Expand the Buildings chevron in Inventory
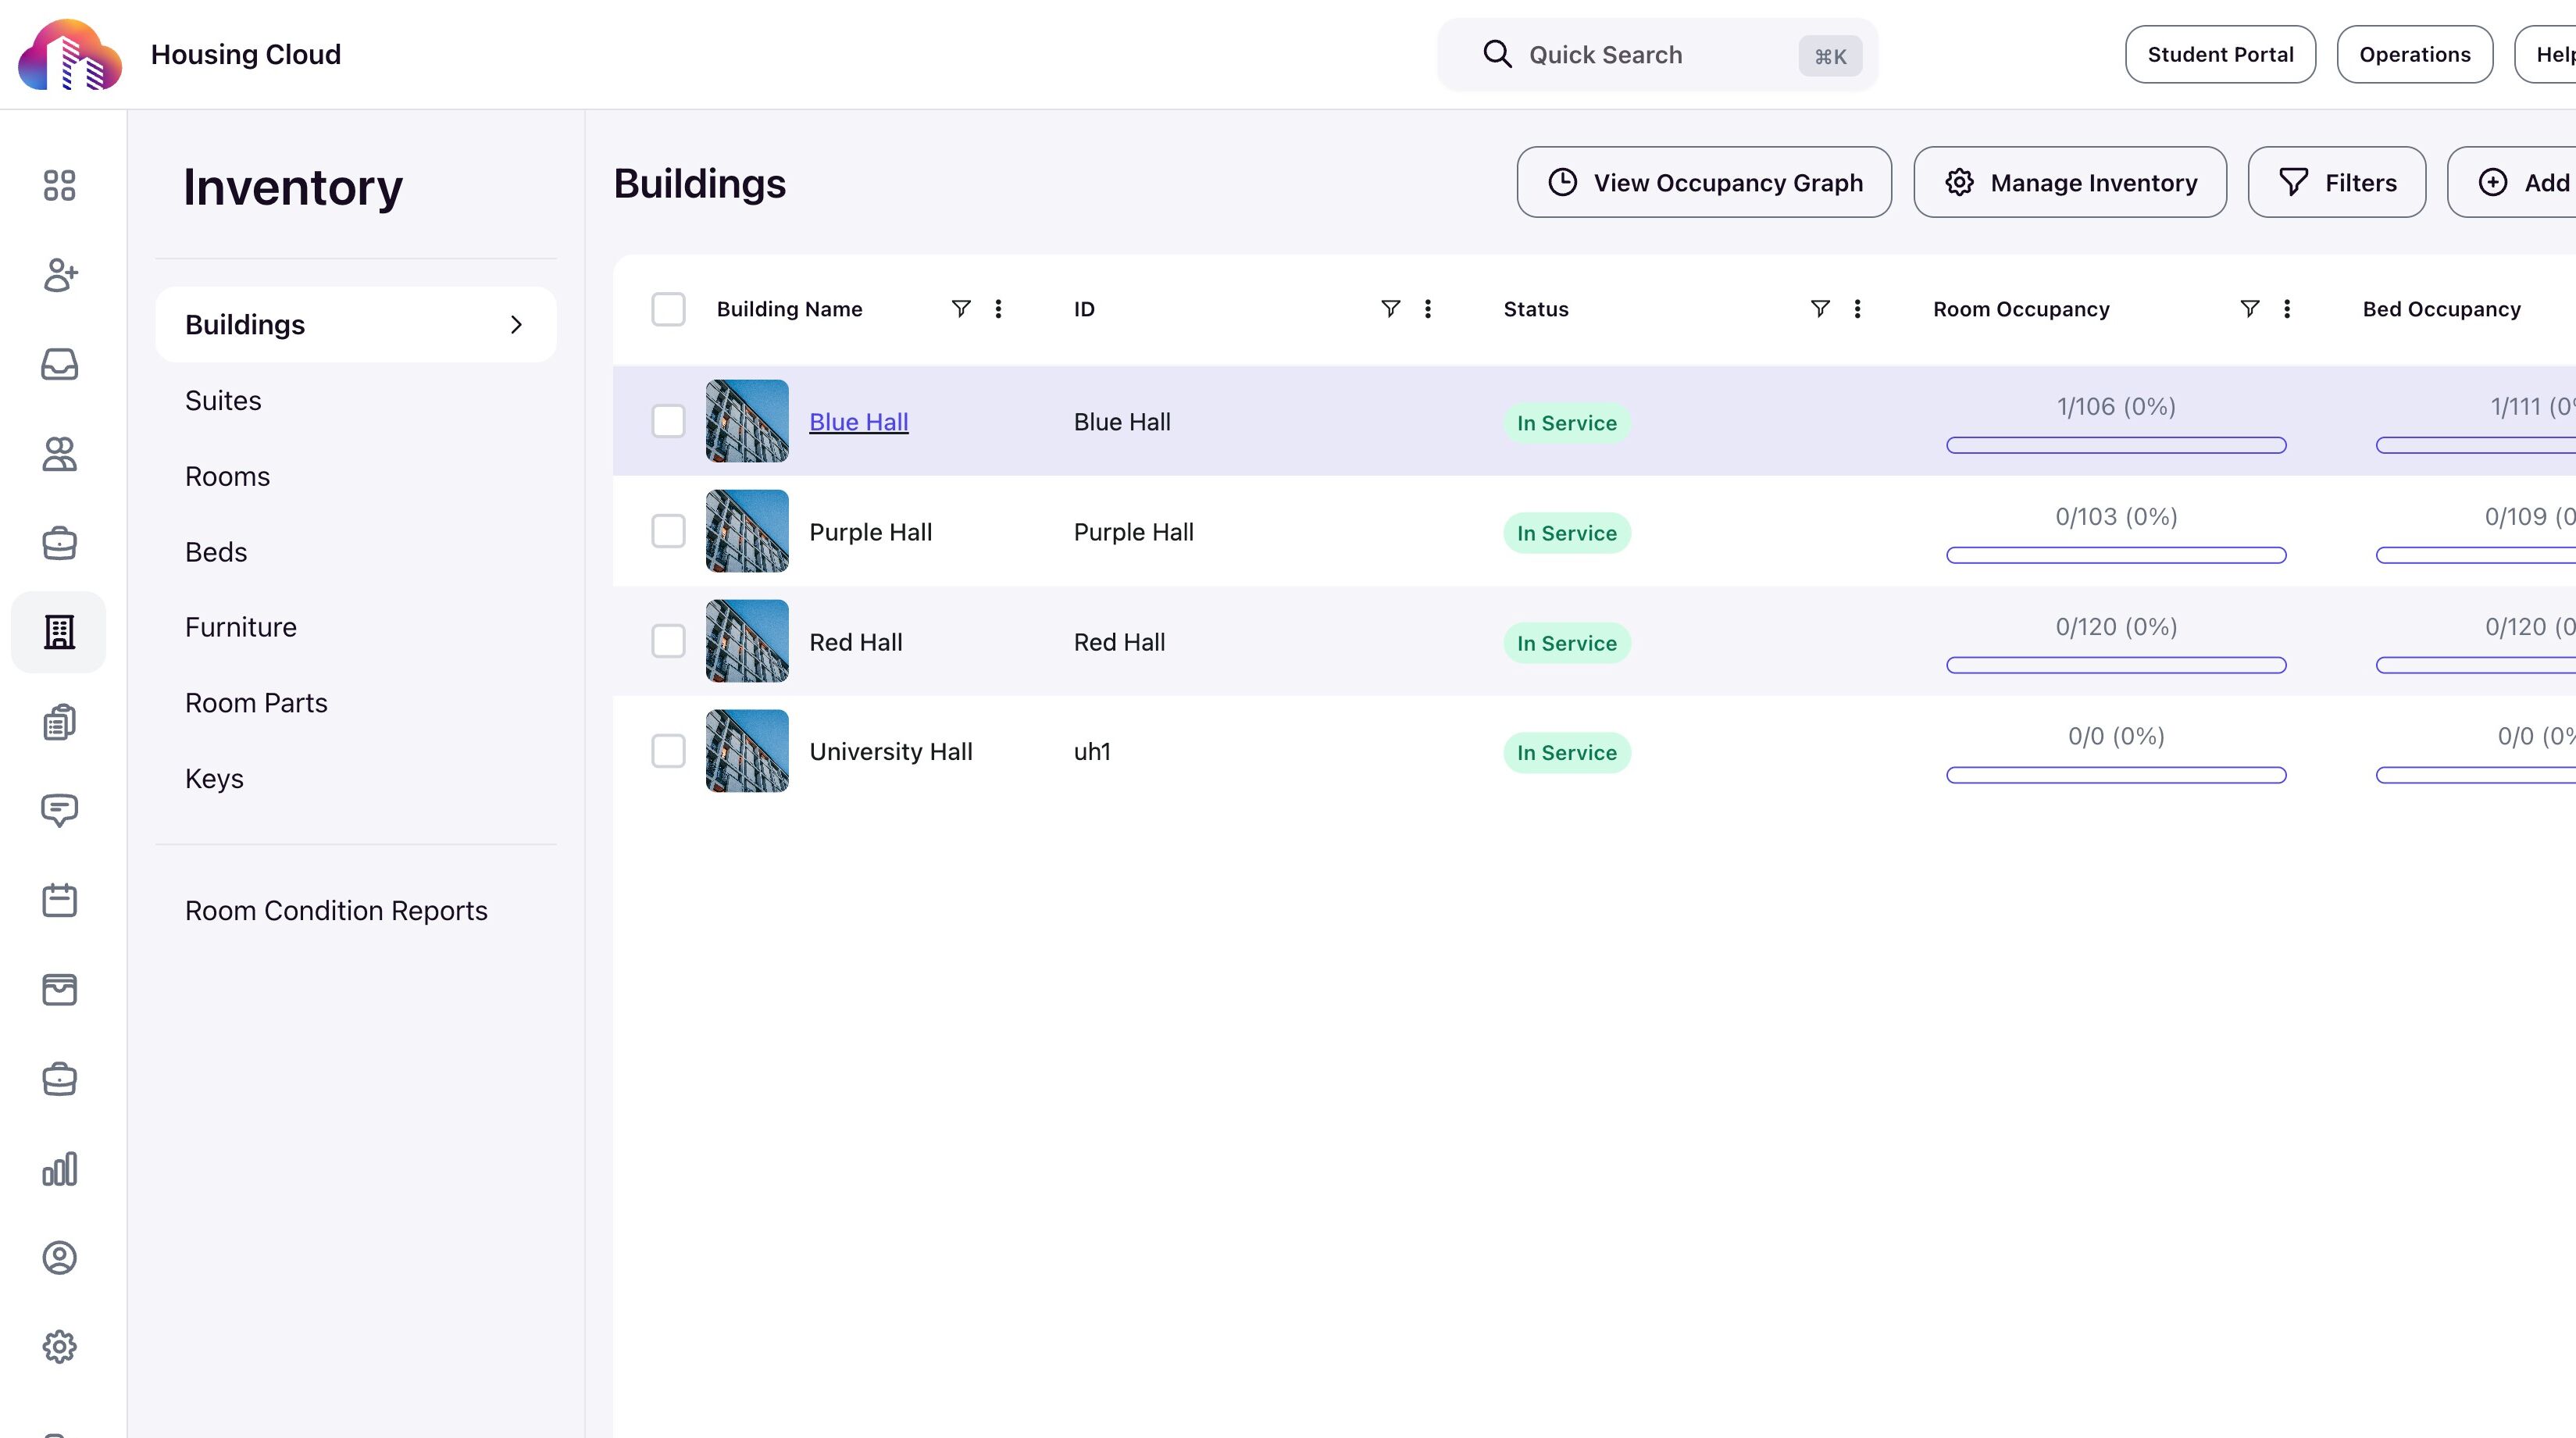 point(516,325)
